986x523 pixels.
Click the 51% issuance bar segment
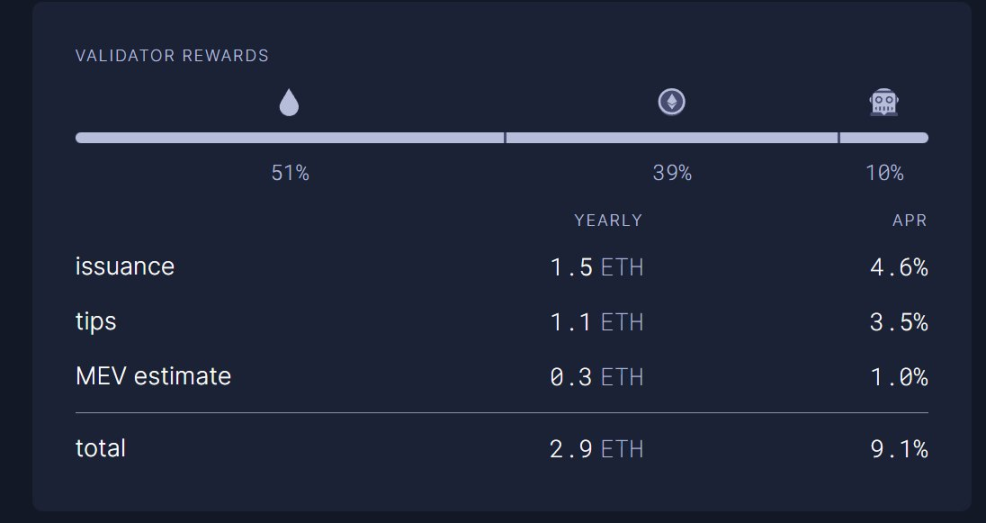[289, 137]
